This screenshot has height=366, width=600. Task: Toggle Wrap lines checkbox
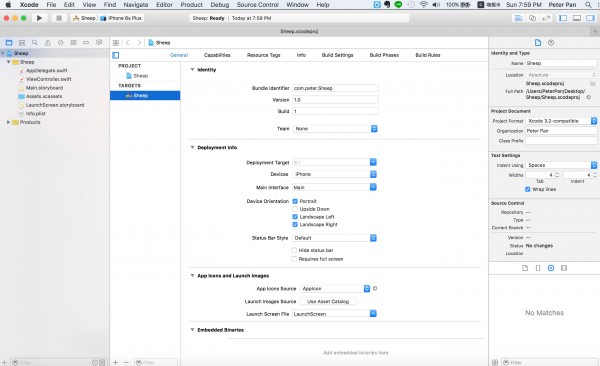tap(528, 189)
